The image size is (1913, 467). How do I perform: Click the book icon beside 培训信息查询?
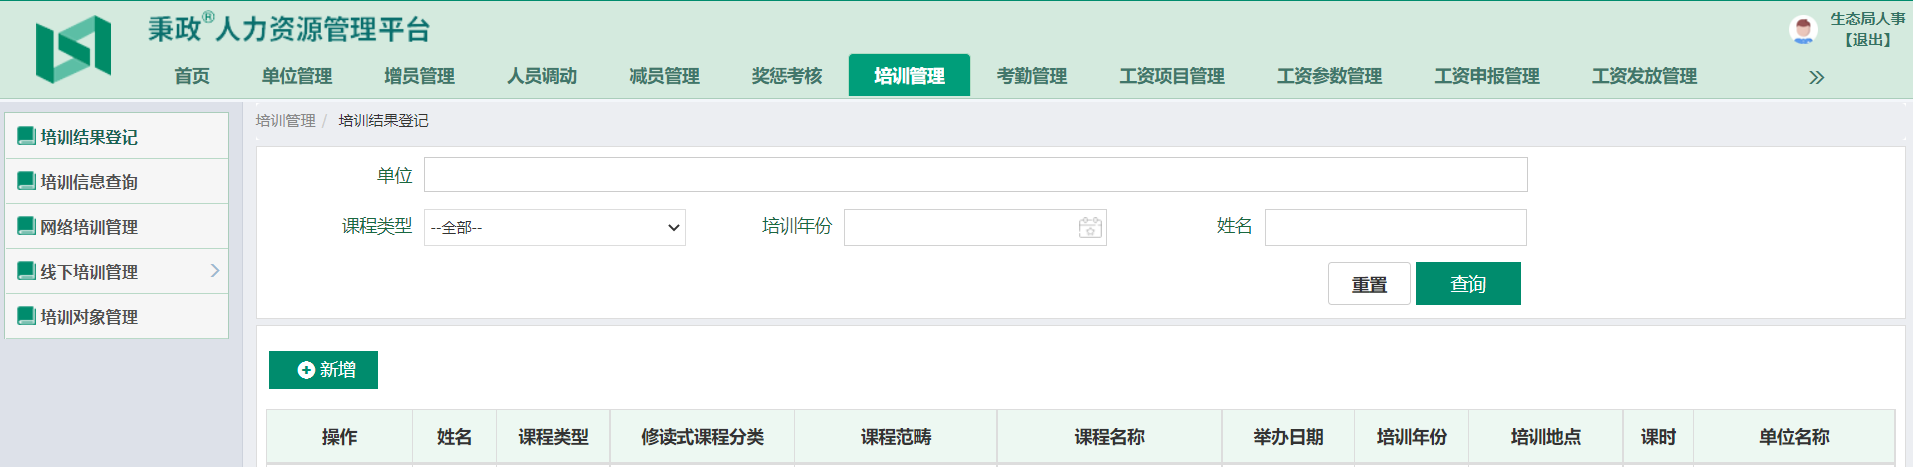point(27,181)
